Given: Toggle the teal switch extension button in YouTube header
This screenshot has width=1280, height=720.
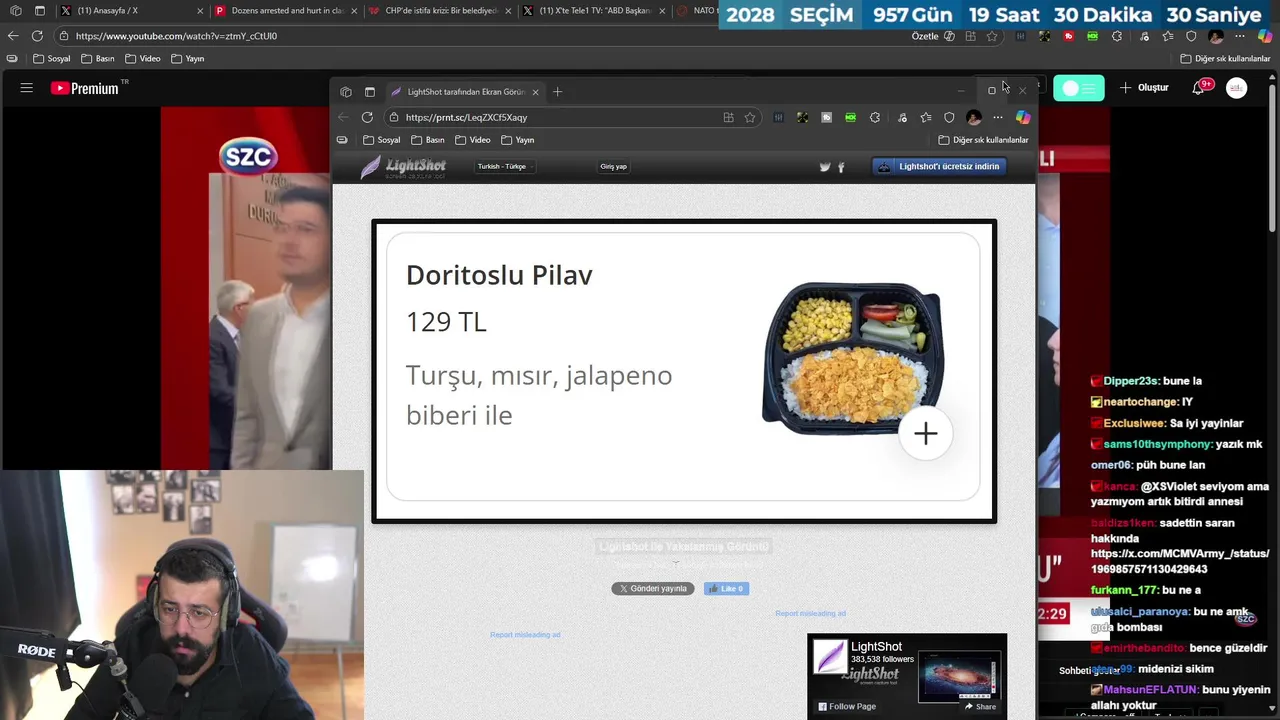Looking at the screenshot, I should click(1079, 88).
